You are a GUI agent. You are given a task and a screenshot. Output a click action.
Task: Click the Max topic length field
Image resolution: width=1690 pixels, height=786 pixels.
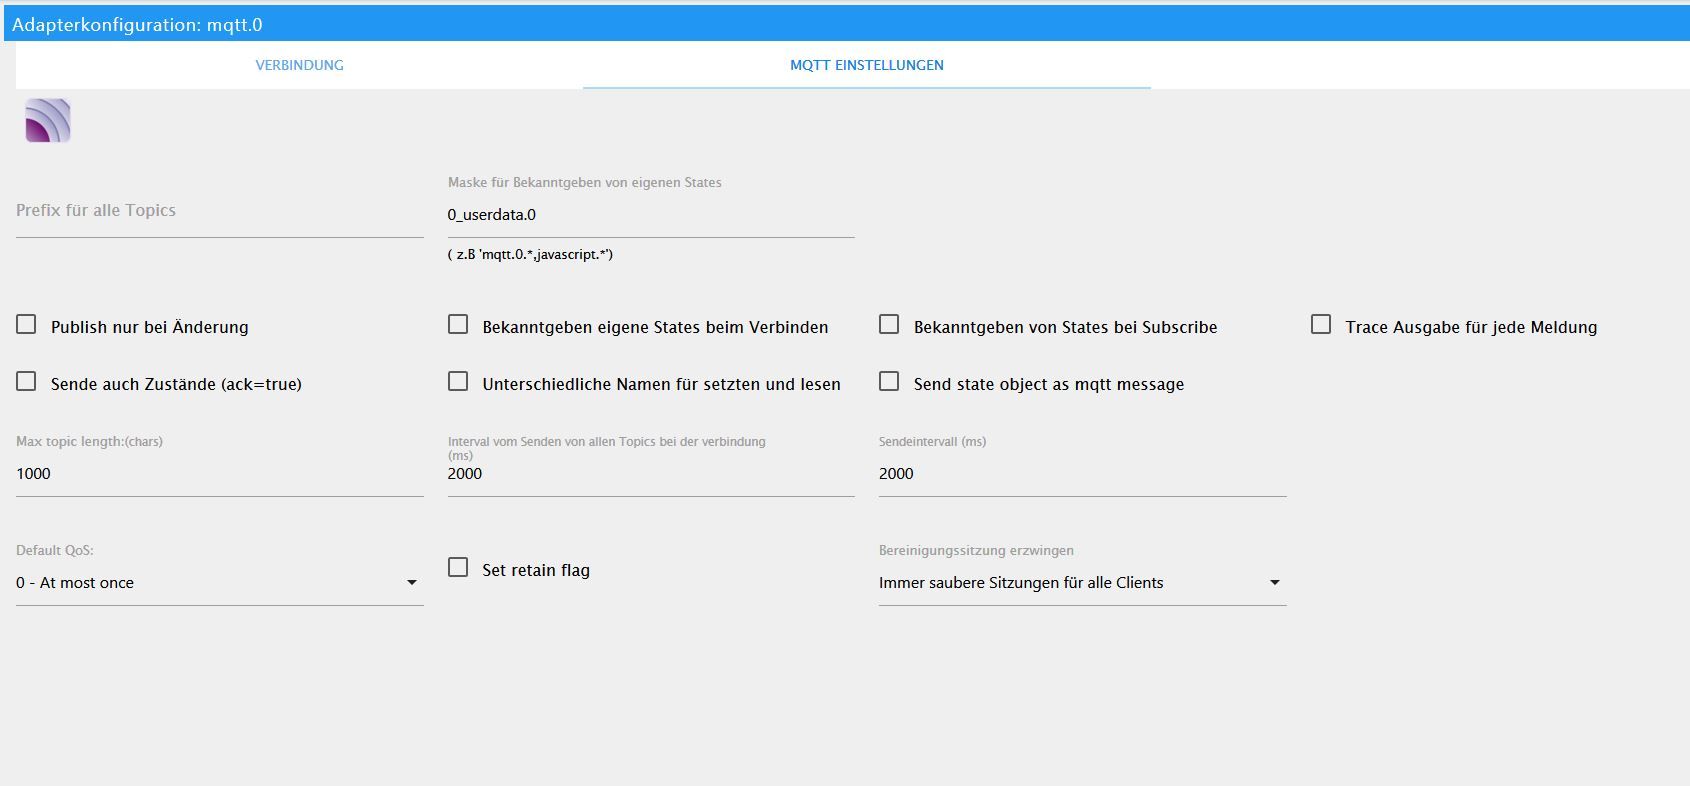pos(220,474)
